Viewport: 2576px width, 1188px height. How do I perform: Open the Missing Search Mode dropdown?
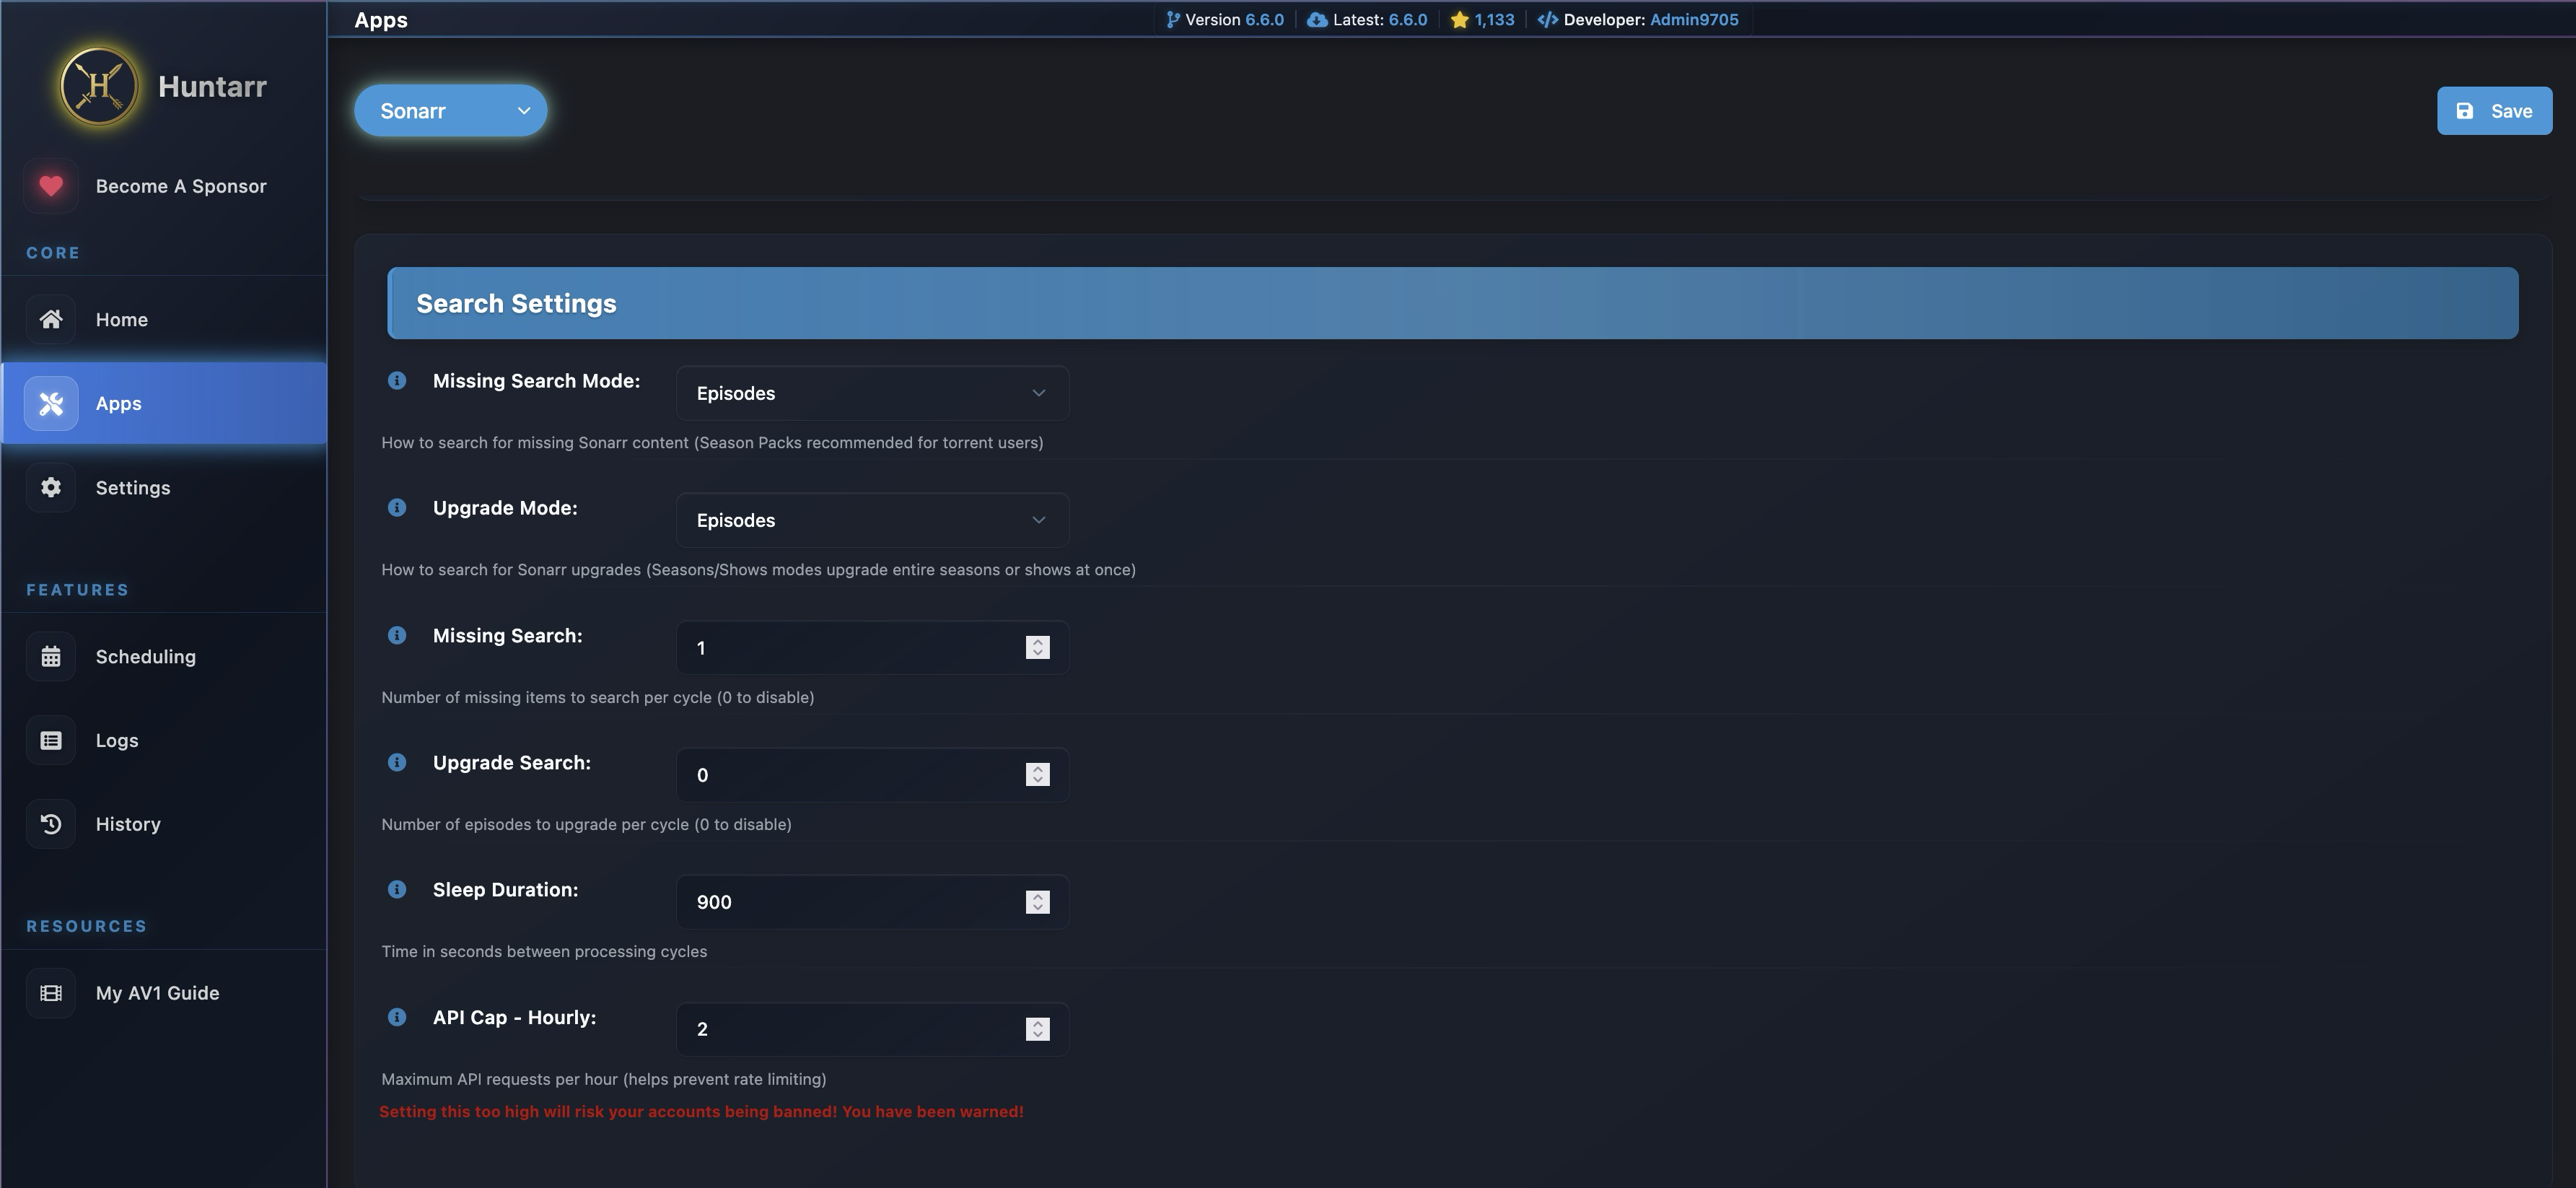(x=872, y=393)
